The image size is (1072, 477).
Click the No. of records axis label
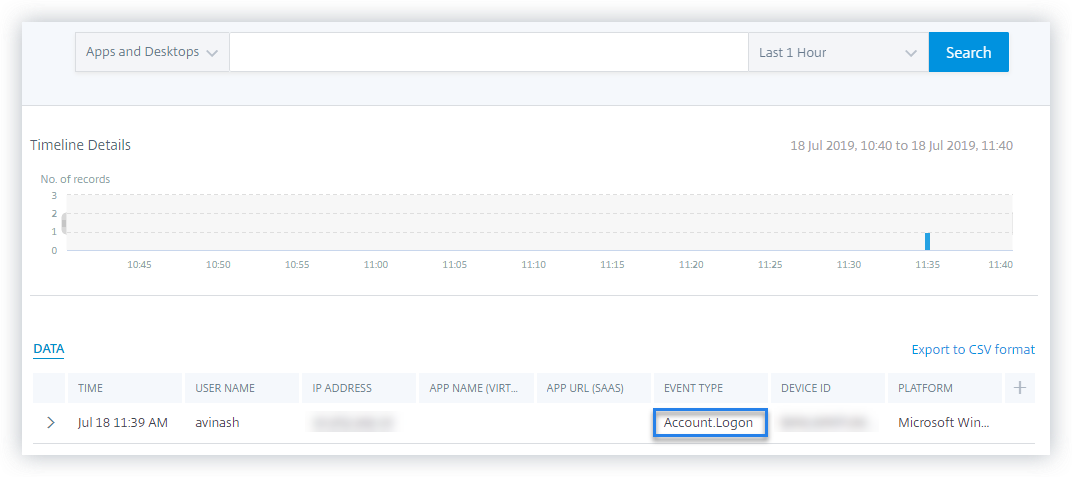pos(75,179)
